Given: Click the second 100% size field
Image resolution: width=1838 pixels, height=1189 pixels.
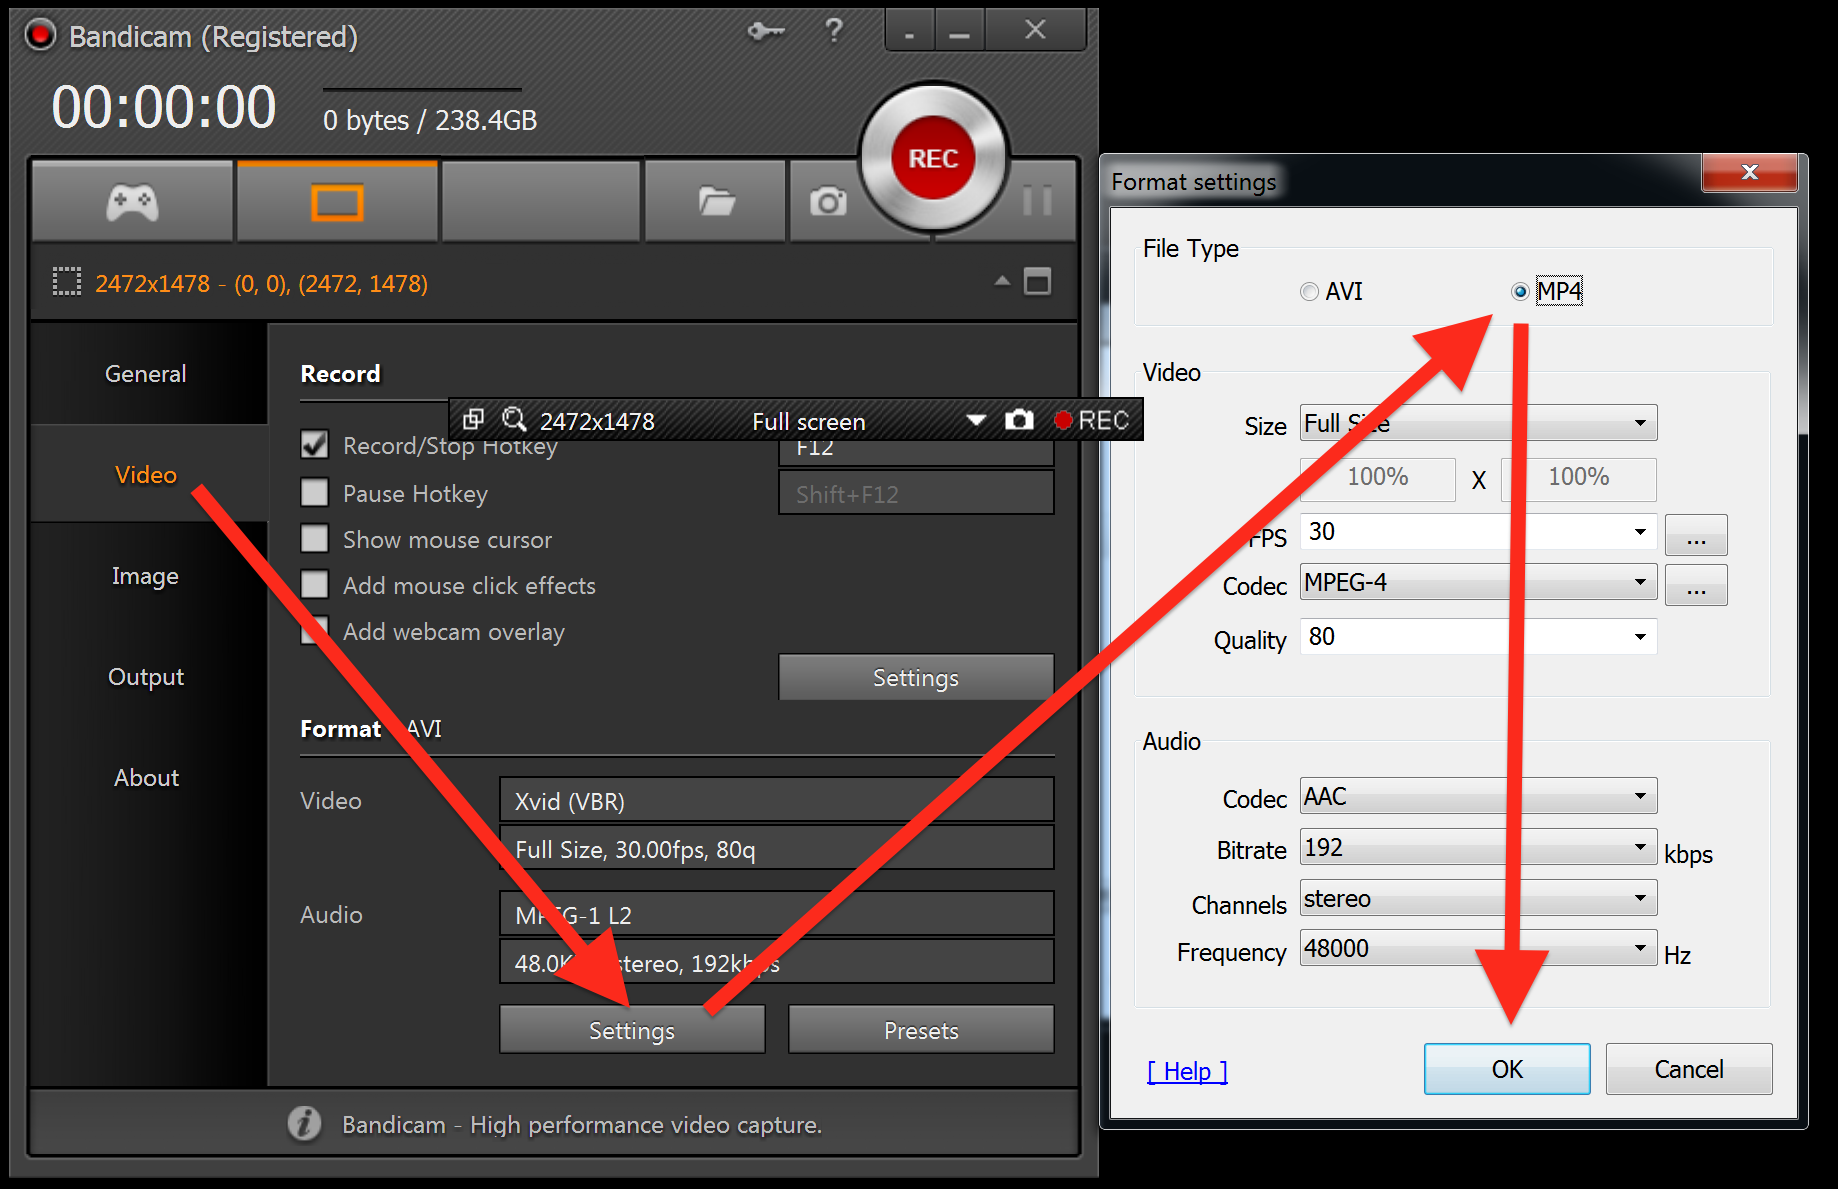Looking at the screenshot, I should 1579,478.
